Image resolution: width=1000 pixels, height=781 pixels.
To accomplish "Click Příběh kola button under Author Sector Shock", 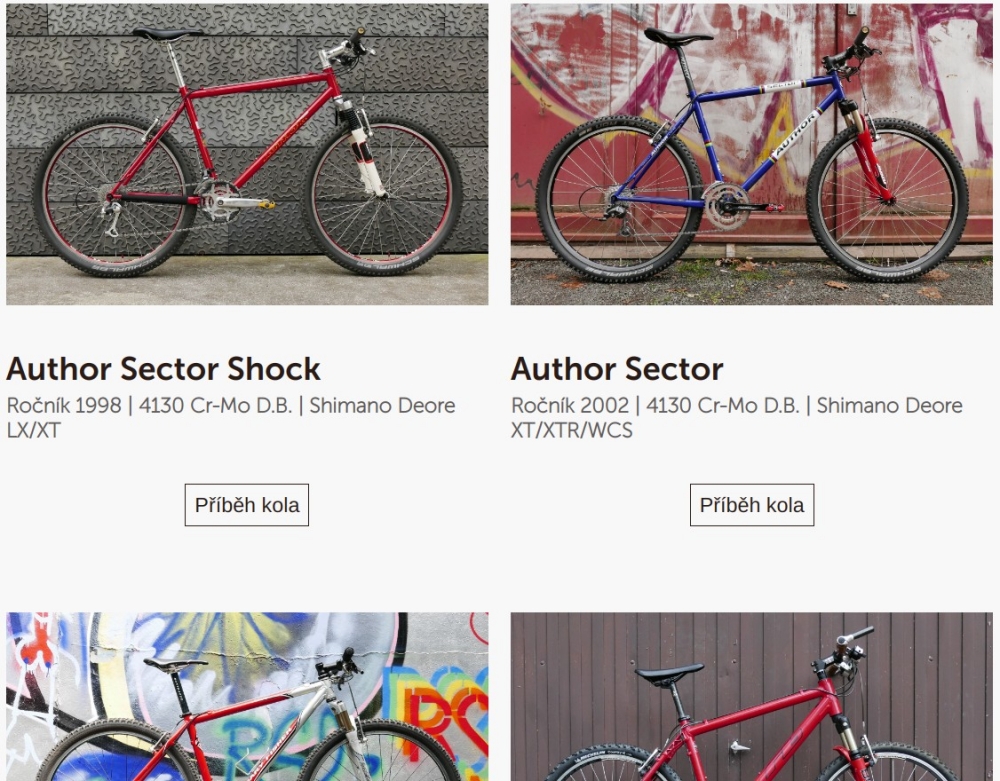I will [x=247, y=505].
